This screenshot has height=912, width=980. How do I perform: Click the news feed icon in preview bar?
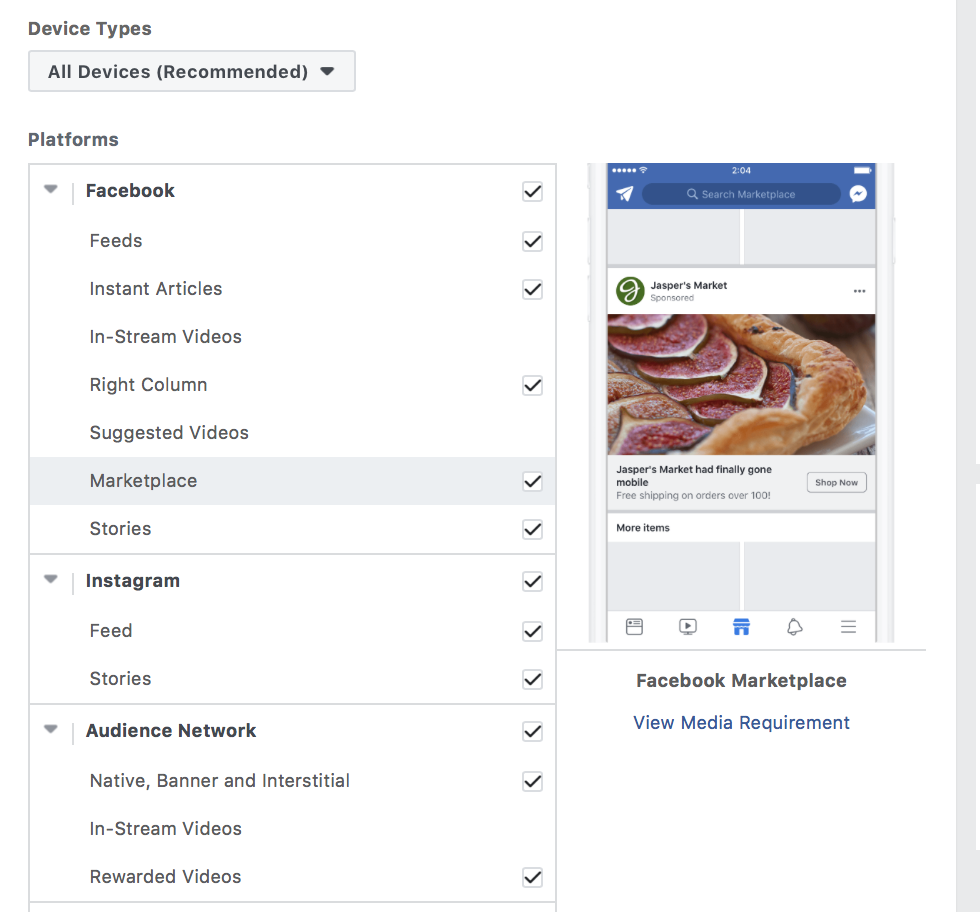[634, 627]
